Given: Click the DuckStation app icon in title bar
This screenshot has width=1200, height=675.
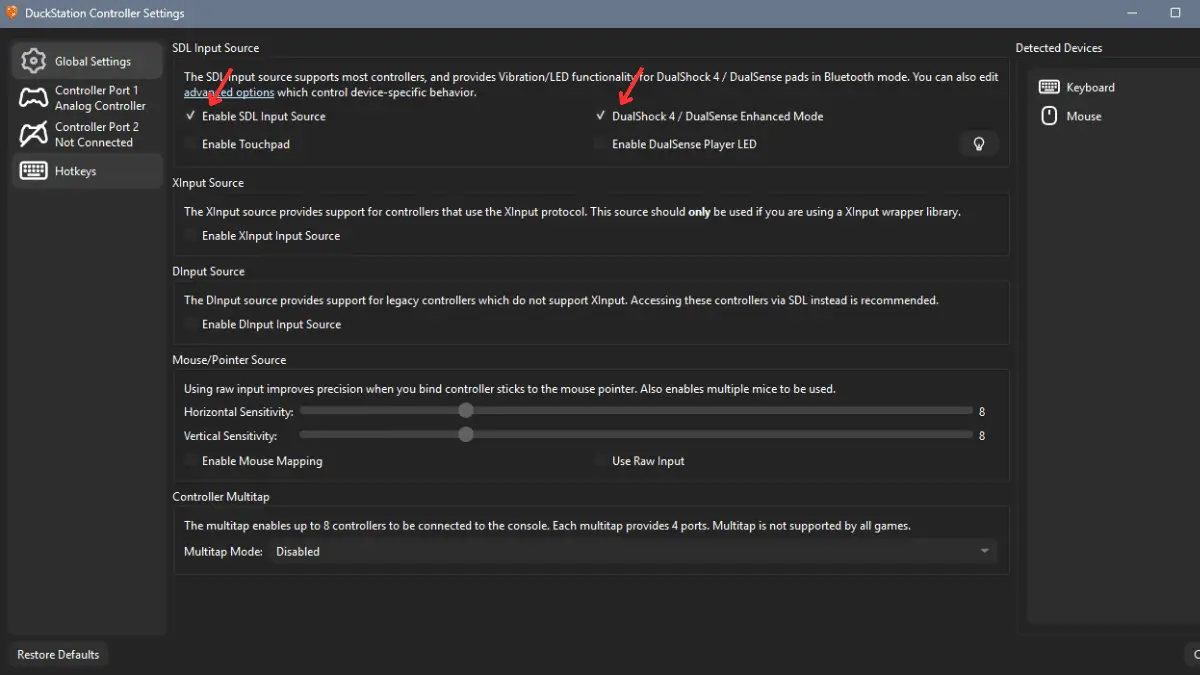Looking at the screenshot, I should [12, 13].
